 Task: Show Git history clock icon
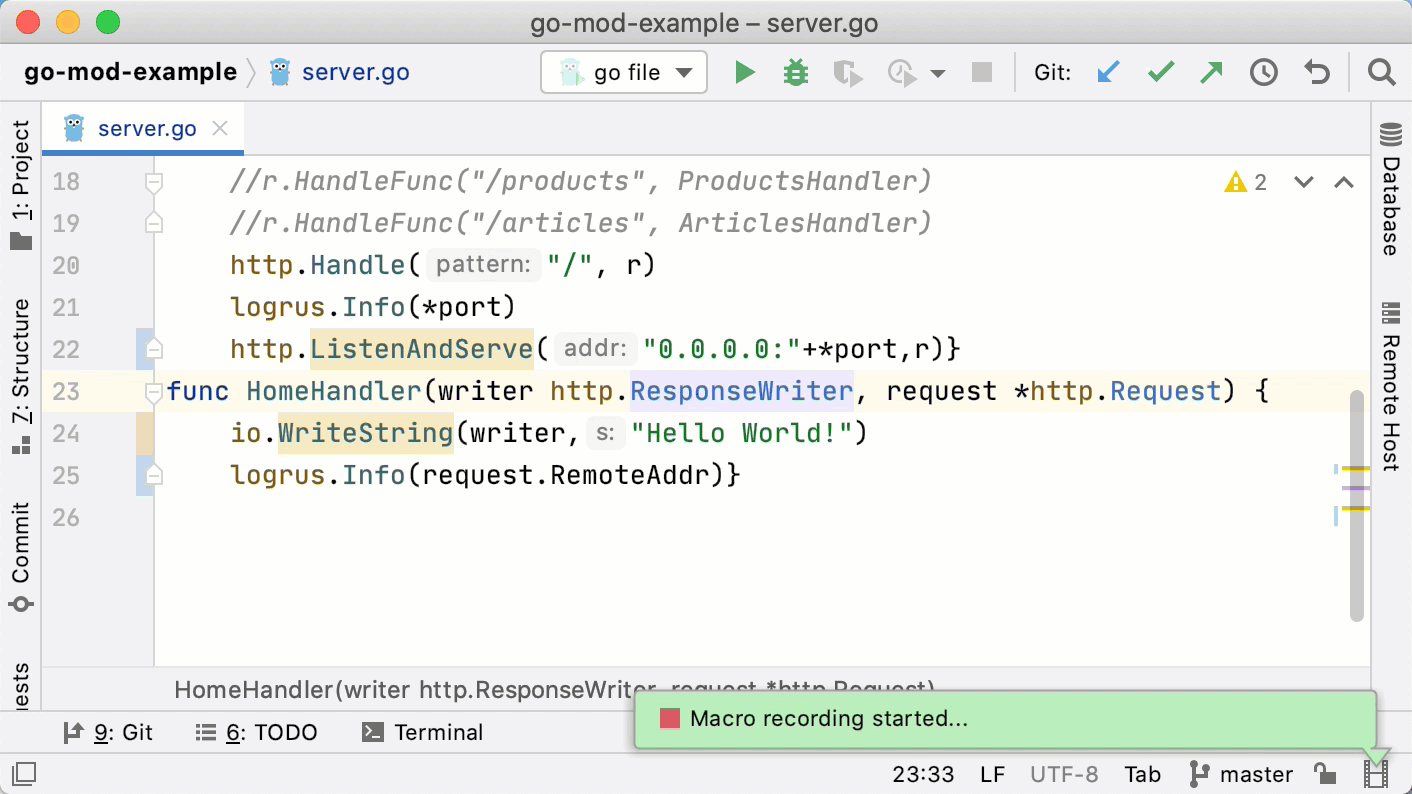(x=1264, y=73)
